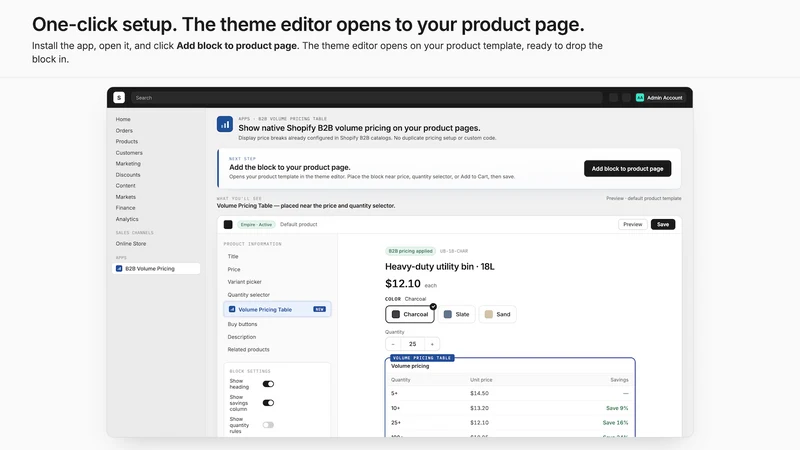800x450 pixels.
Task: Click the checkmark badge on Charcoal swatch
Action: [x=433, y=307]
